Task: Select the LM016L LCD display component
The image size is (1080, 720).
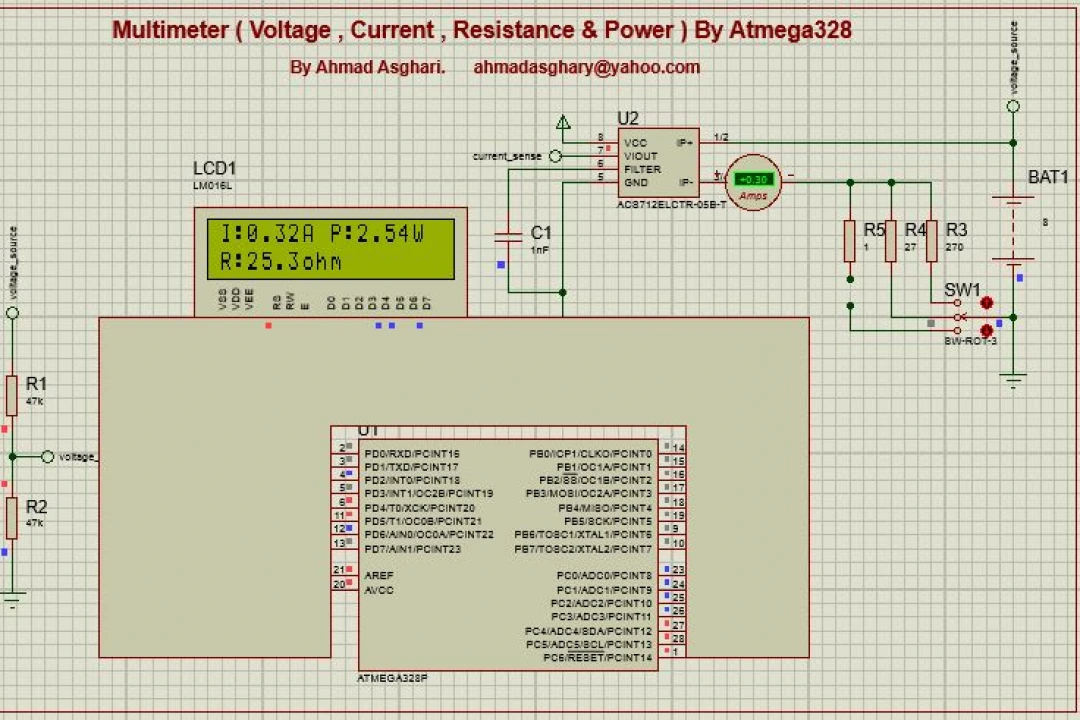Action: (331, 262)
